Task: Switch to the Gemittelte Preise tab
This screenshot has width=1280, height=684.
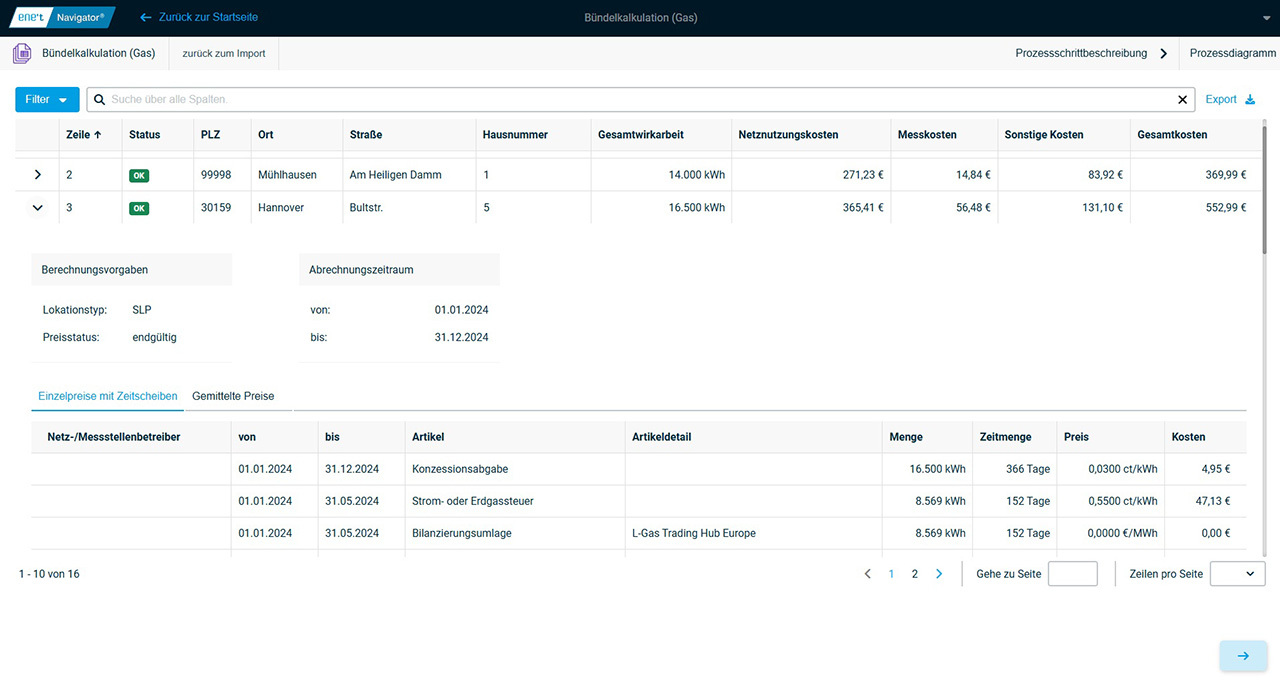Action: point(233,396)
